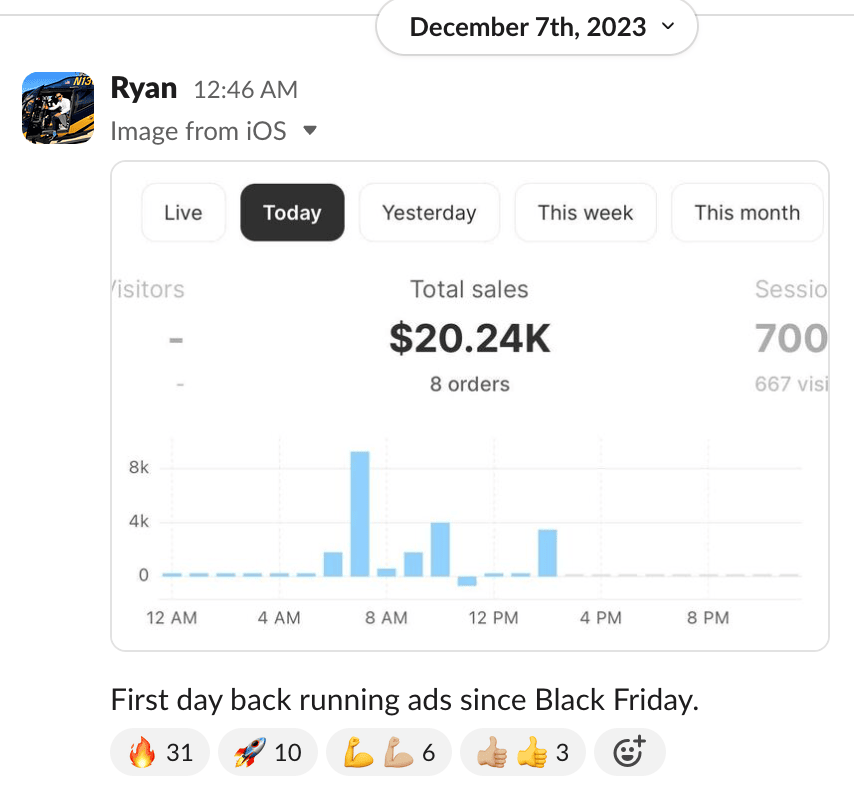Select the Today tab
This screenshot has width=854, height=800.
coord(292,213)
